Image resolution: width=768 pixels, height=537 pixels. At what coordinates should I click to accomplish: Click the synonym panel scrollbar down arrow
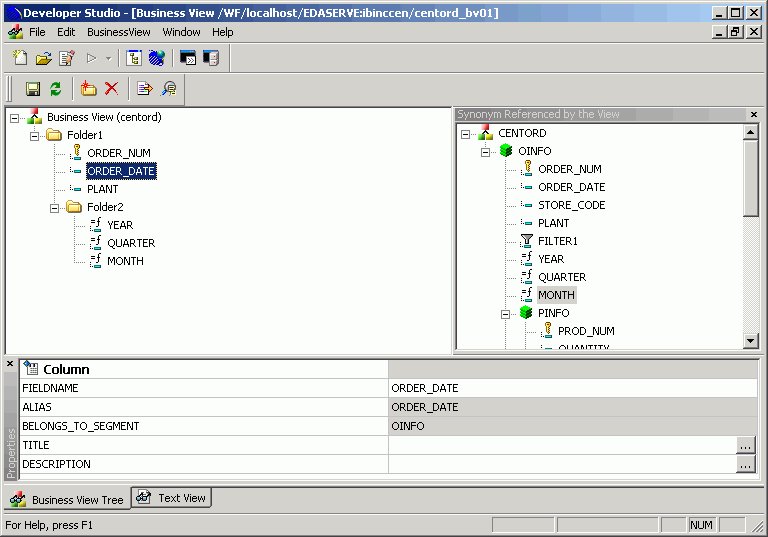coord(751,341)
